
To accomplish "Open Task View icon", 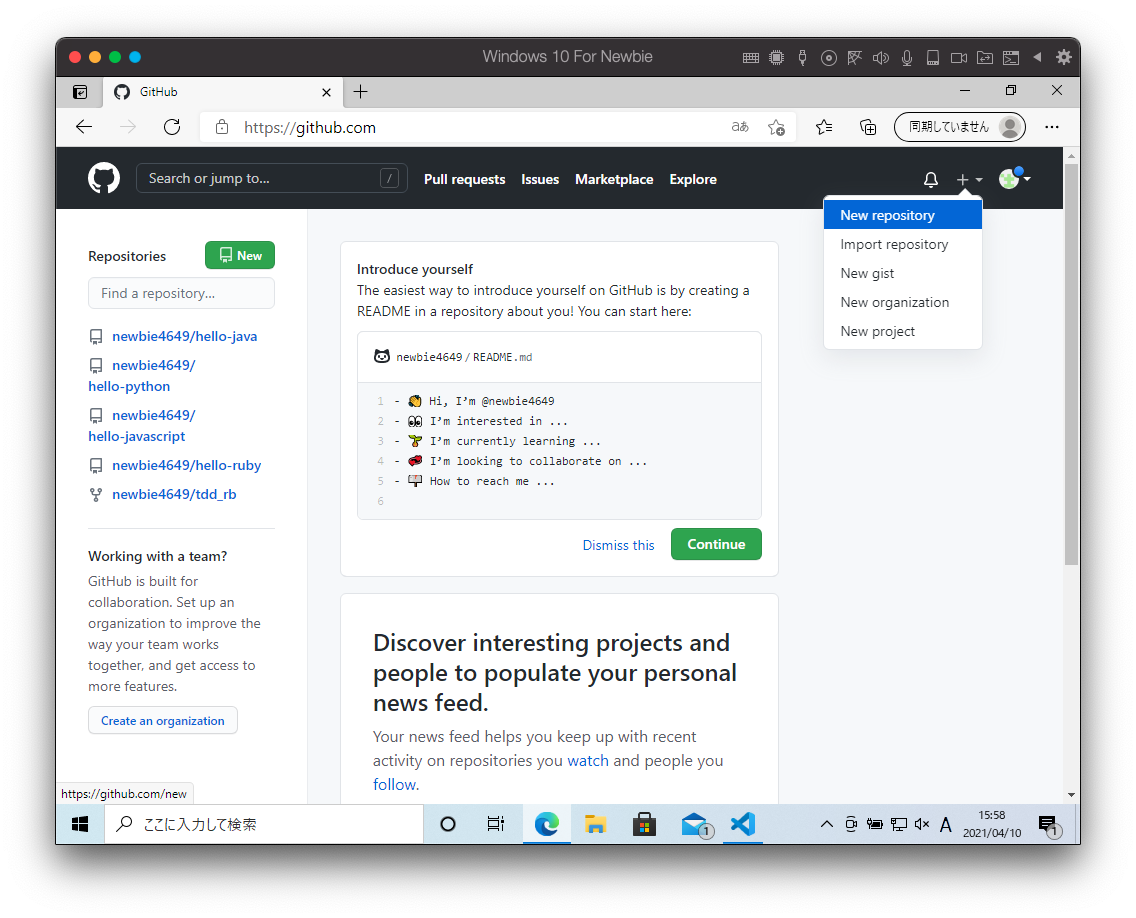I will tap(496, 825).
